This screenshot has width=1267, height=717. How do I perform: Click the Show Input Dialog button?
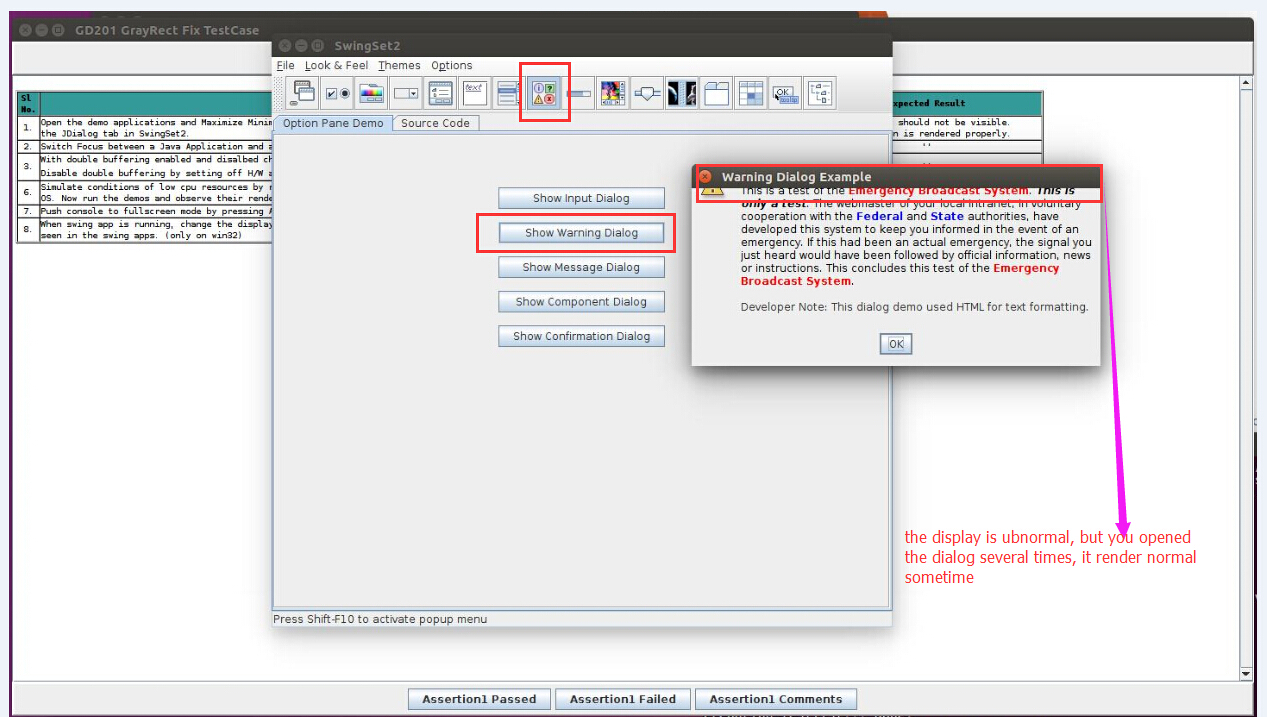point(581,198)
